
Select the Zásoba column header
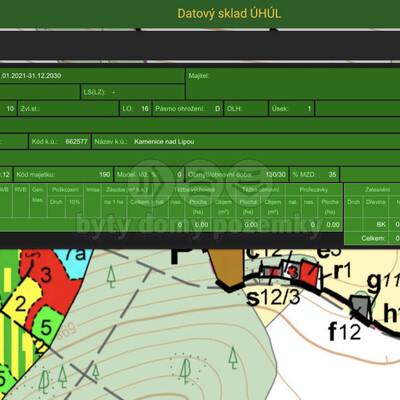pyautogui.click(x=127, y=189)
